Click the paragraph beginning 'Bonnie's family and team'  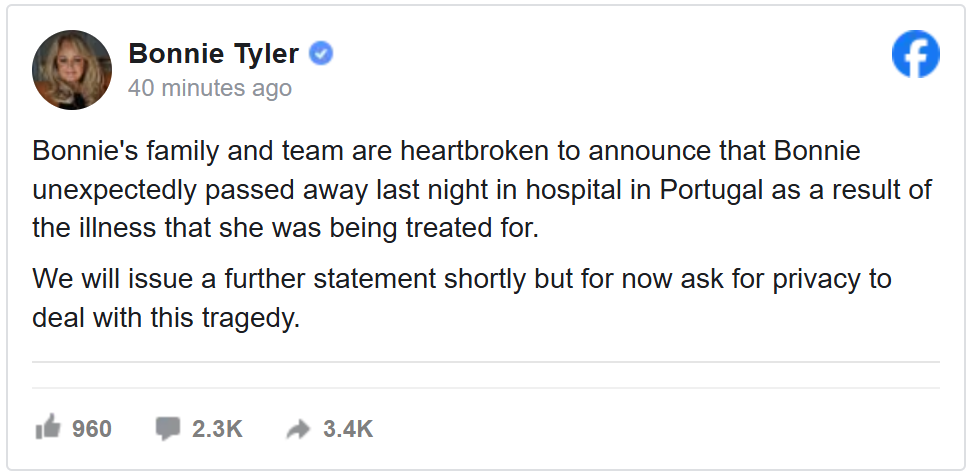tap(482, 190)
